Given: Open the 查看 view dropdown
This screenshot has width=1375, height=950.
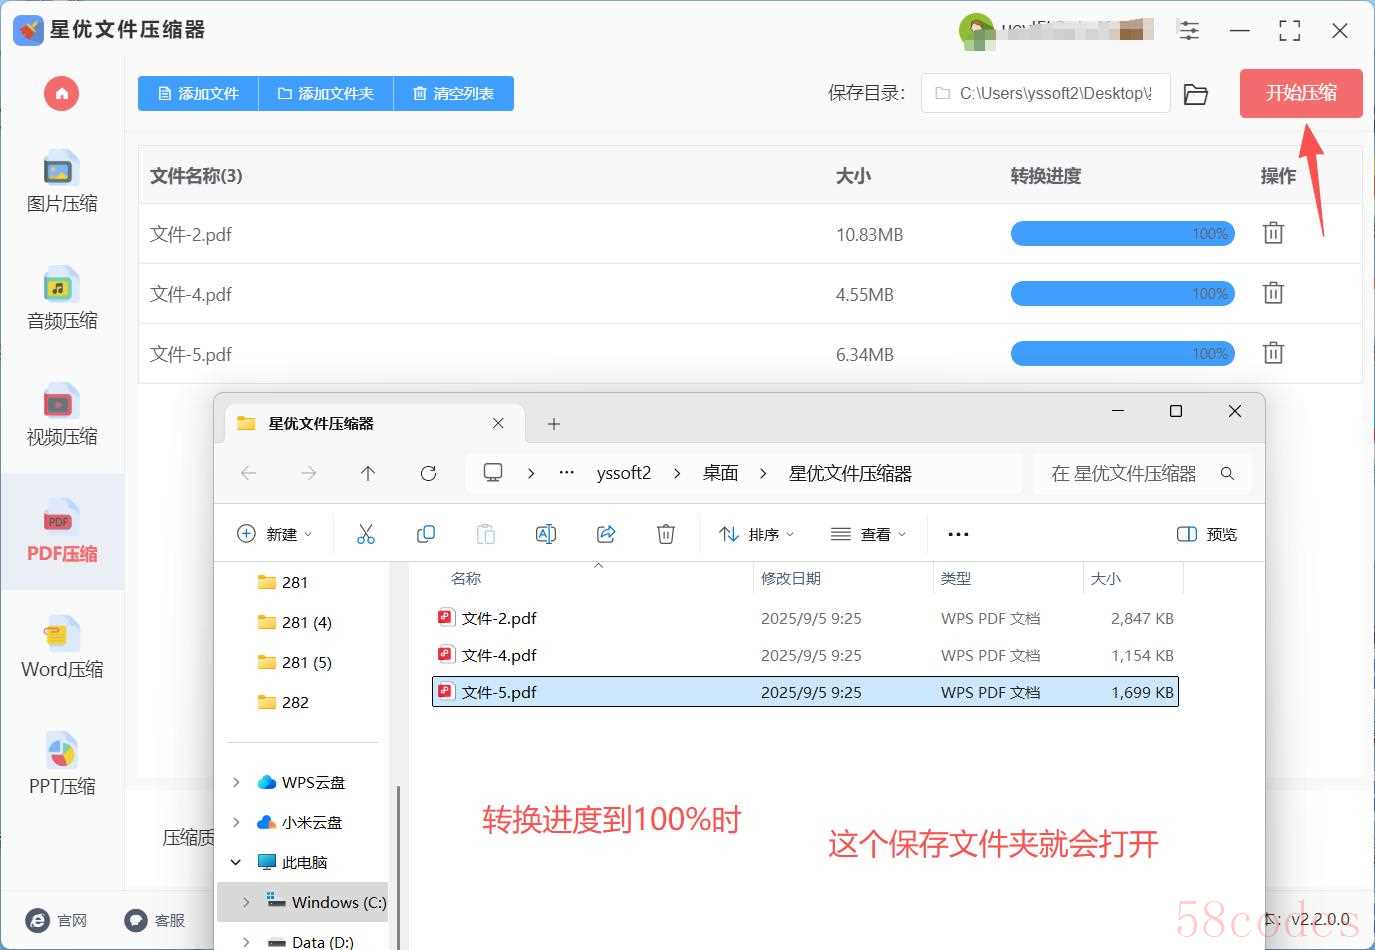Looking at the screenshot, I should click(868, 534).
